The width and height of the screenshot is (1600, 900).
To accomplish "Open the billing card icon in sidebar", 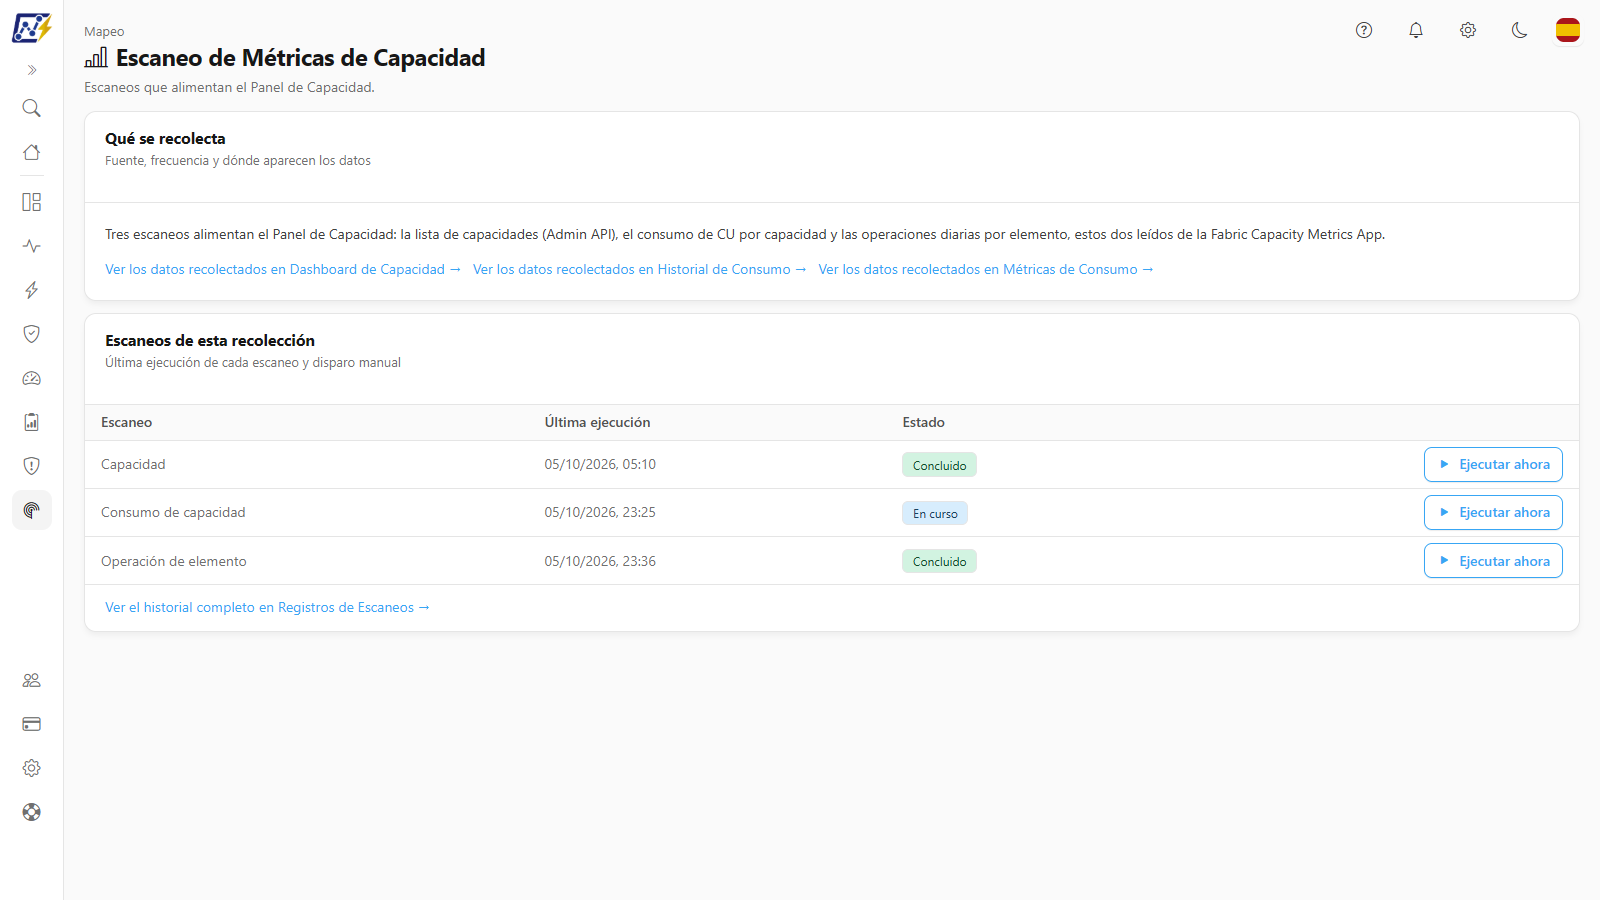I will 32,724.
